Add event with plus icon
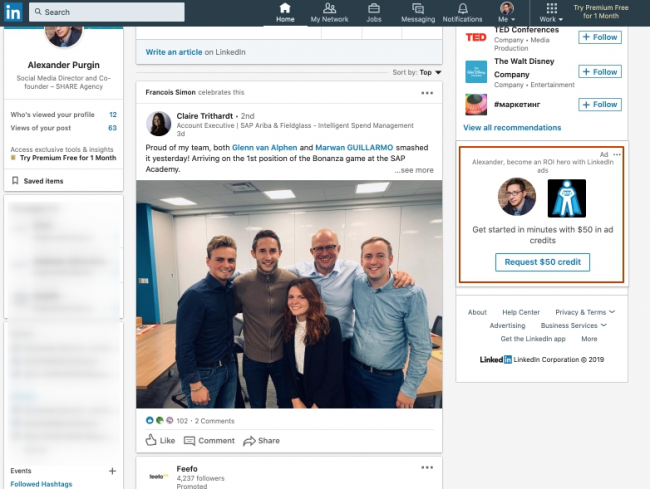Screen dimensions: 650x489 [112, 470]
